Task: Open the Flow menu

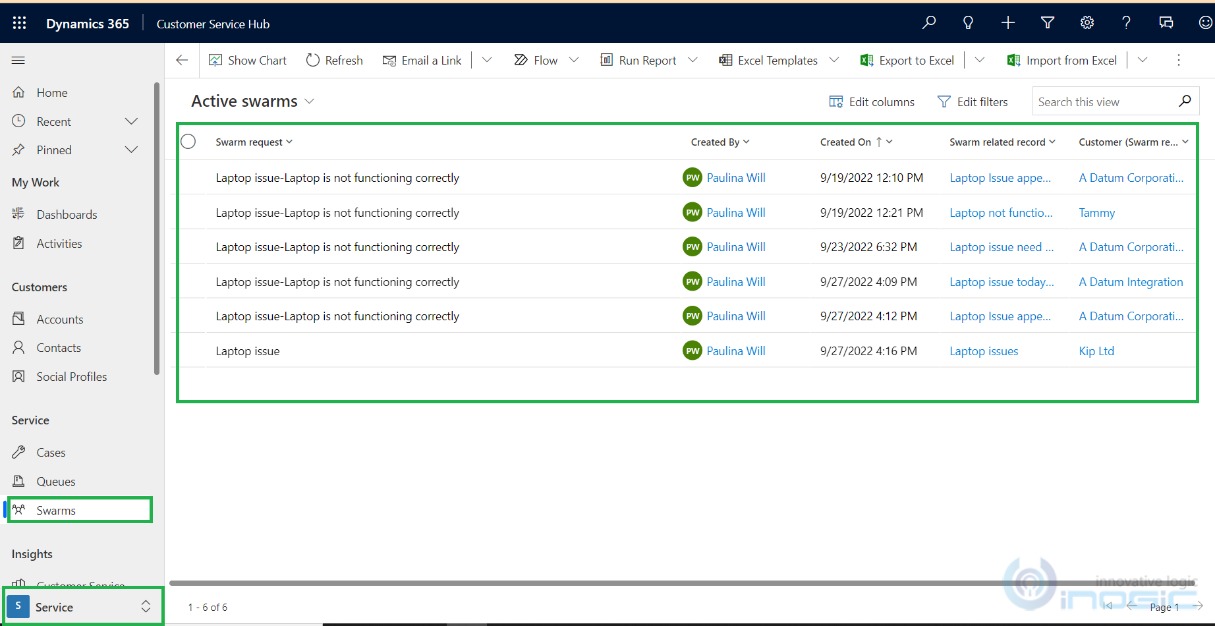Action: (x=546, y=60)
